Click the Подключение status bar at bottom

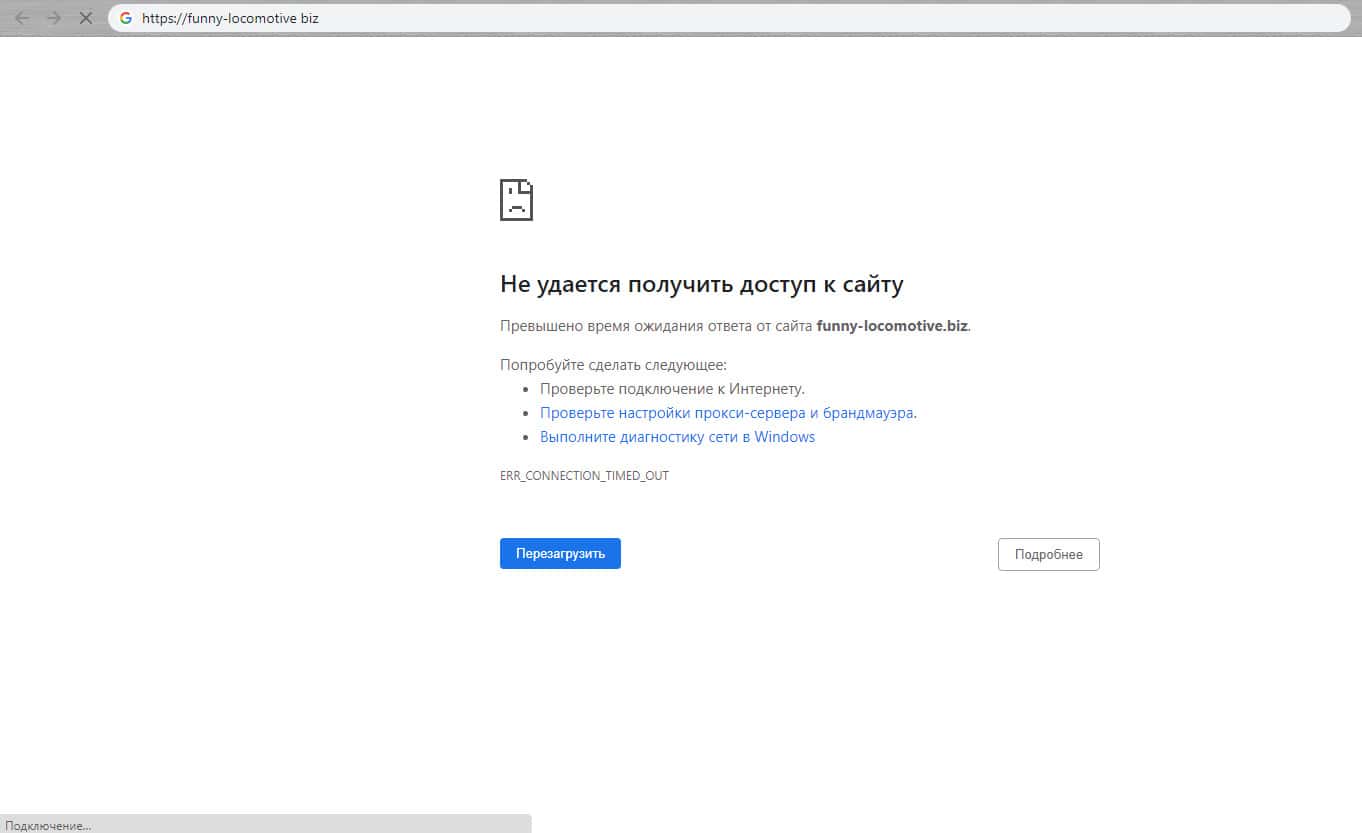tap(48, 825)
